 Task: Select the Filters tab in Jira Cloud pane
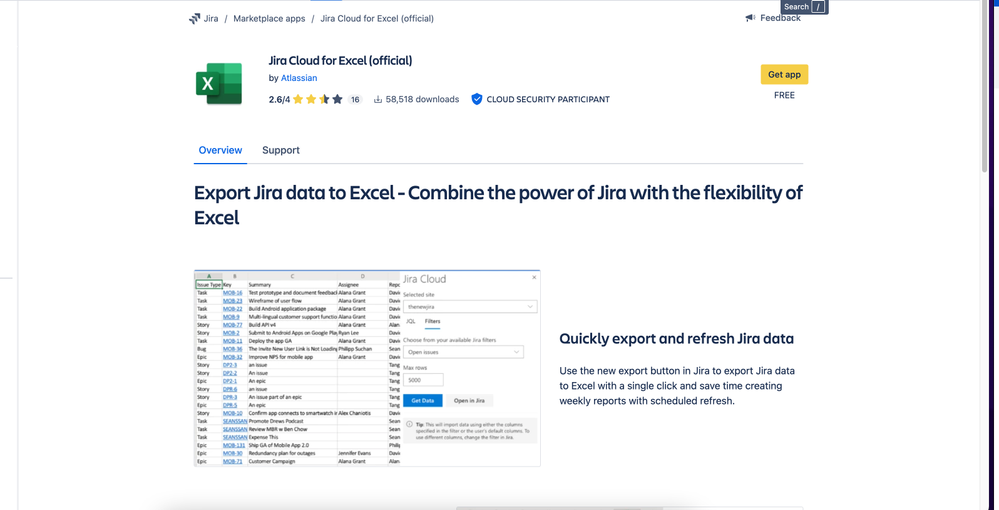coord(433,321)
